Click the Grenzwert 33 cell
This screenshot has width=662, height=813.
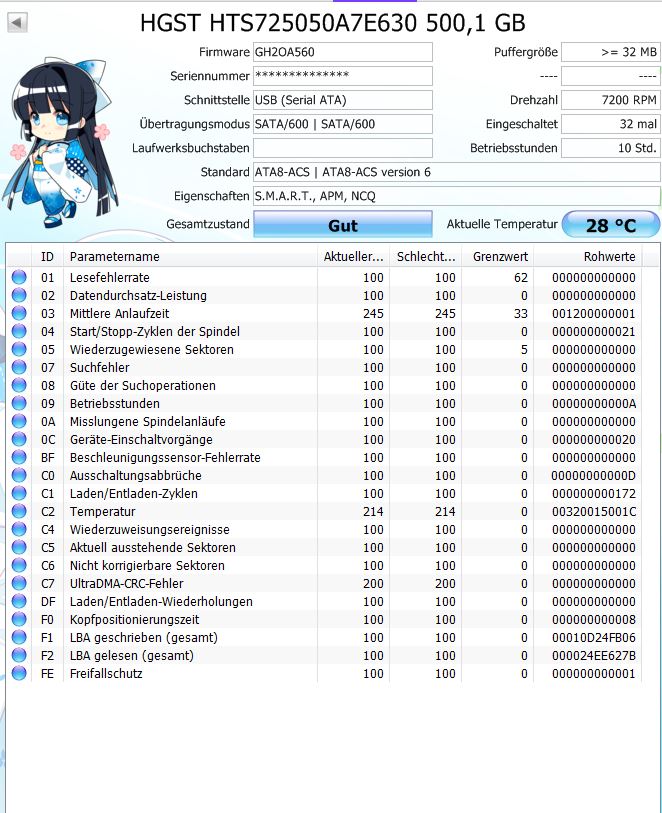pyautogui.click(x=520, y=314)
